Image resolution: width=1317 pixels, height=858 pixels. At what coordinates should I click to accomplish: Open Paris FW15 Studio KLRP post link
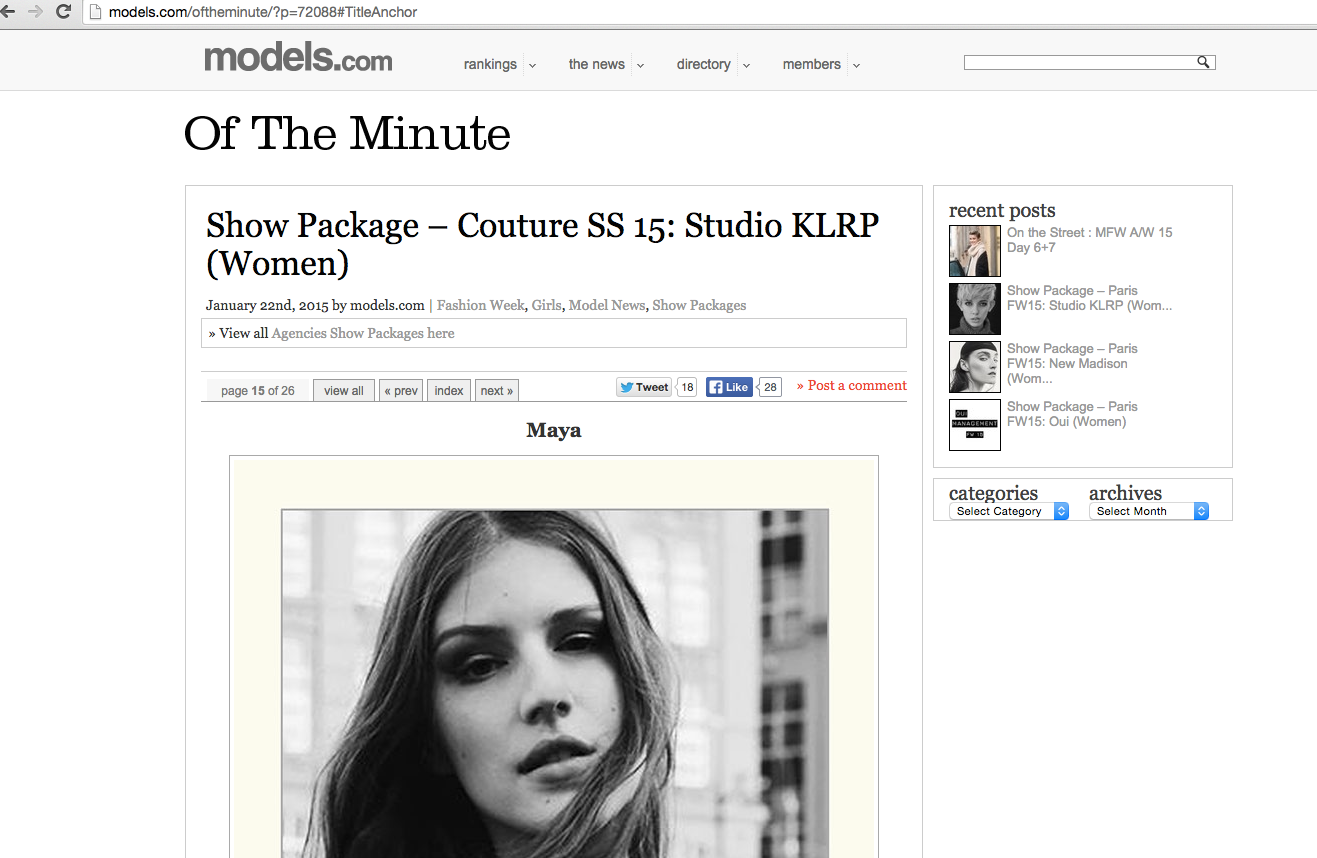click(1090, 298)
